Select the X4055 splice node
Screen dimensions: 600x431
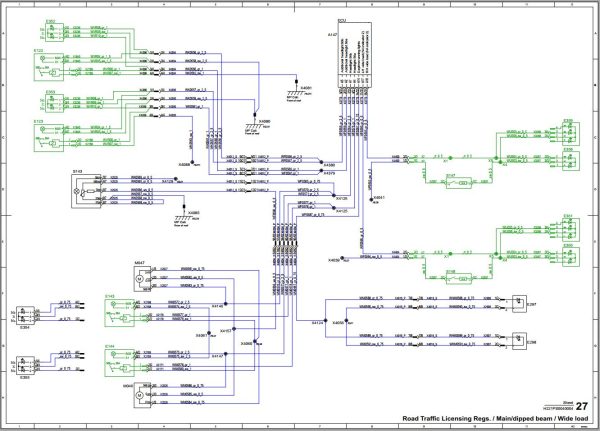(x=346, y=320)
